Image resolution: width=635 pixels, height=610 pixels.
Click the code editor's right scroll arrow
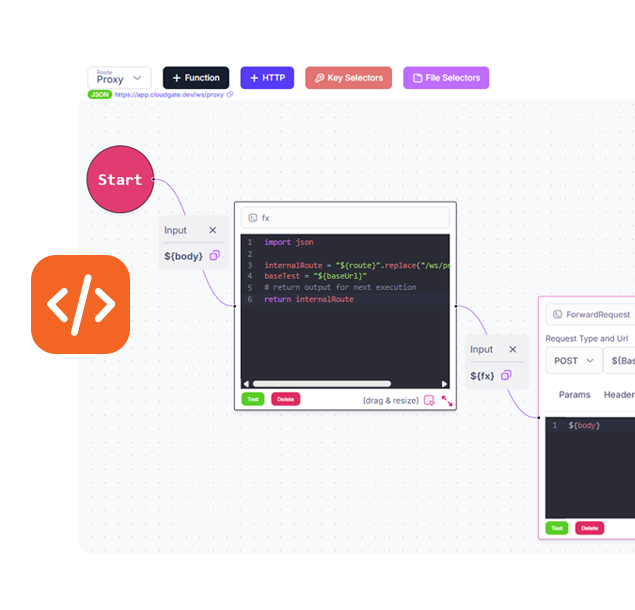[x=444, y=384]
